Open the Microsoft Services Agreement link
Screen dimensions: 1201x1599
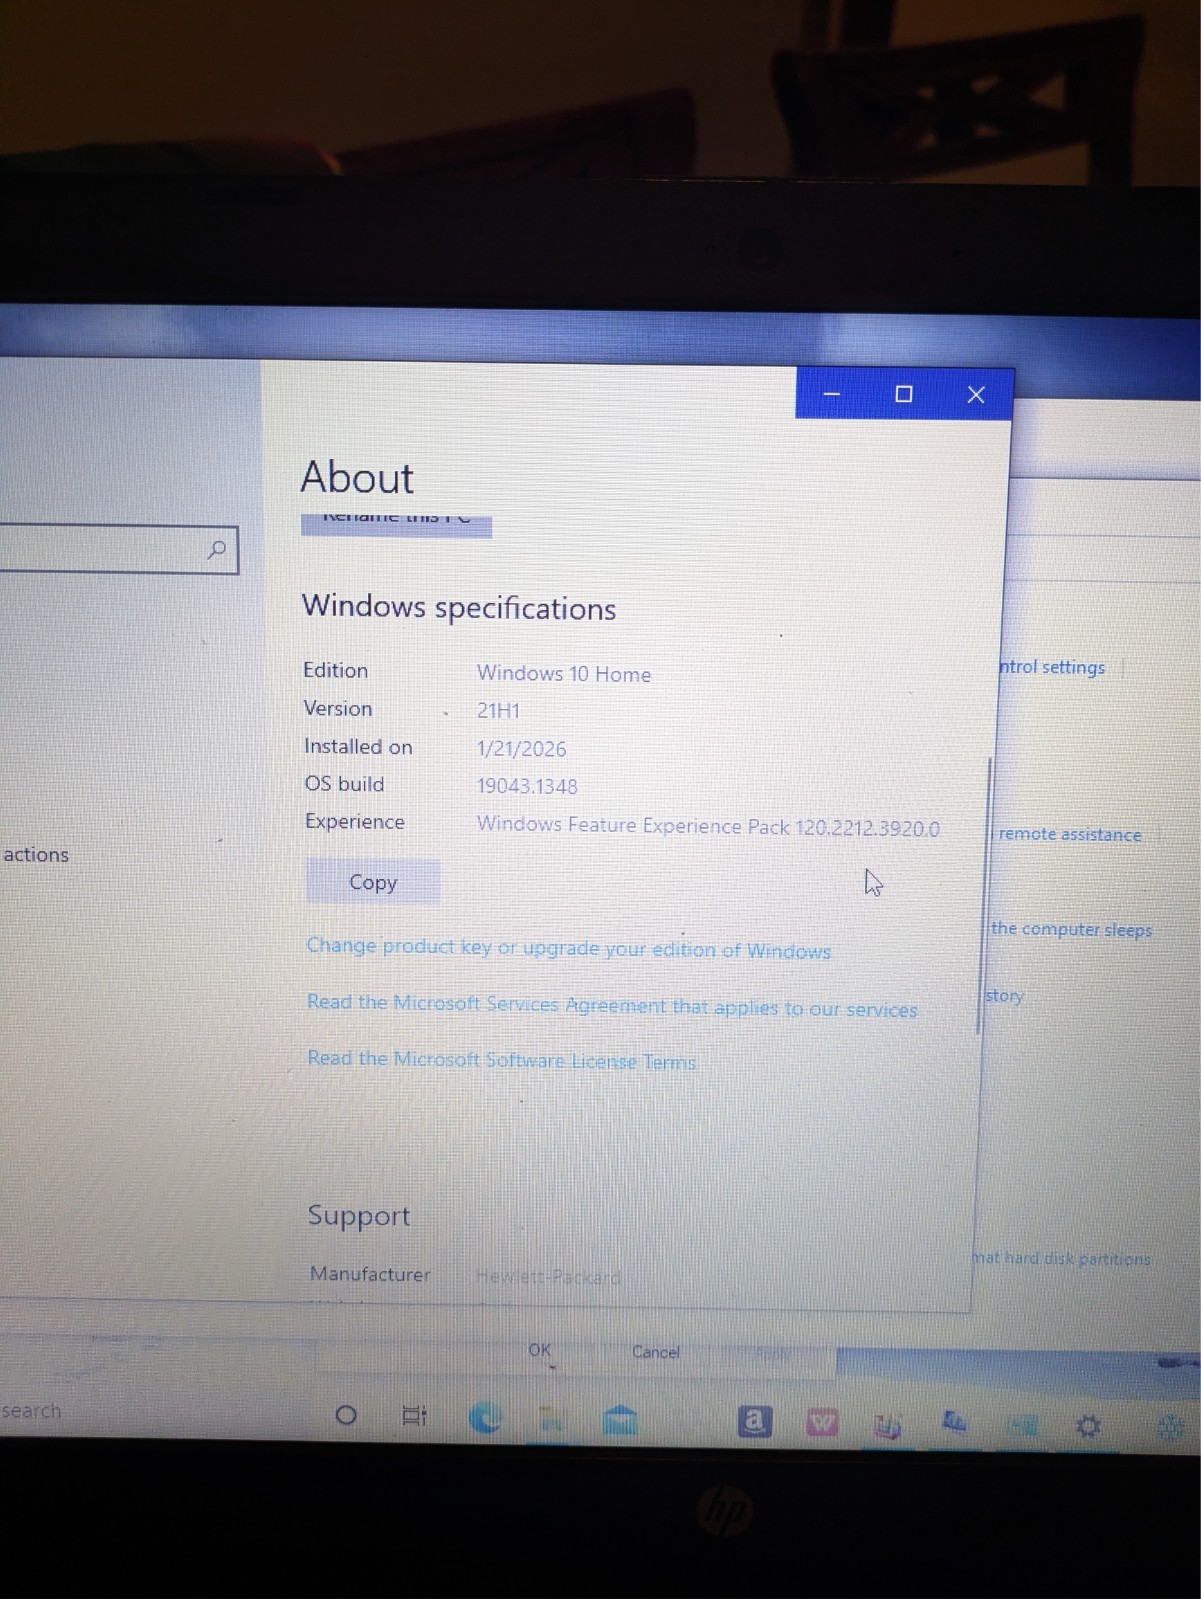click(612, 1005)
